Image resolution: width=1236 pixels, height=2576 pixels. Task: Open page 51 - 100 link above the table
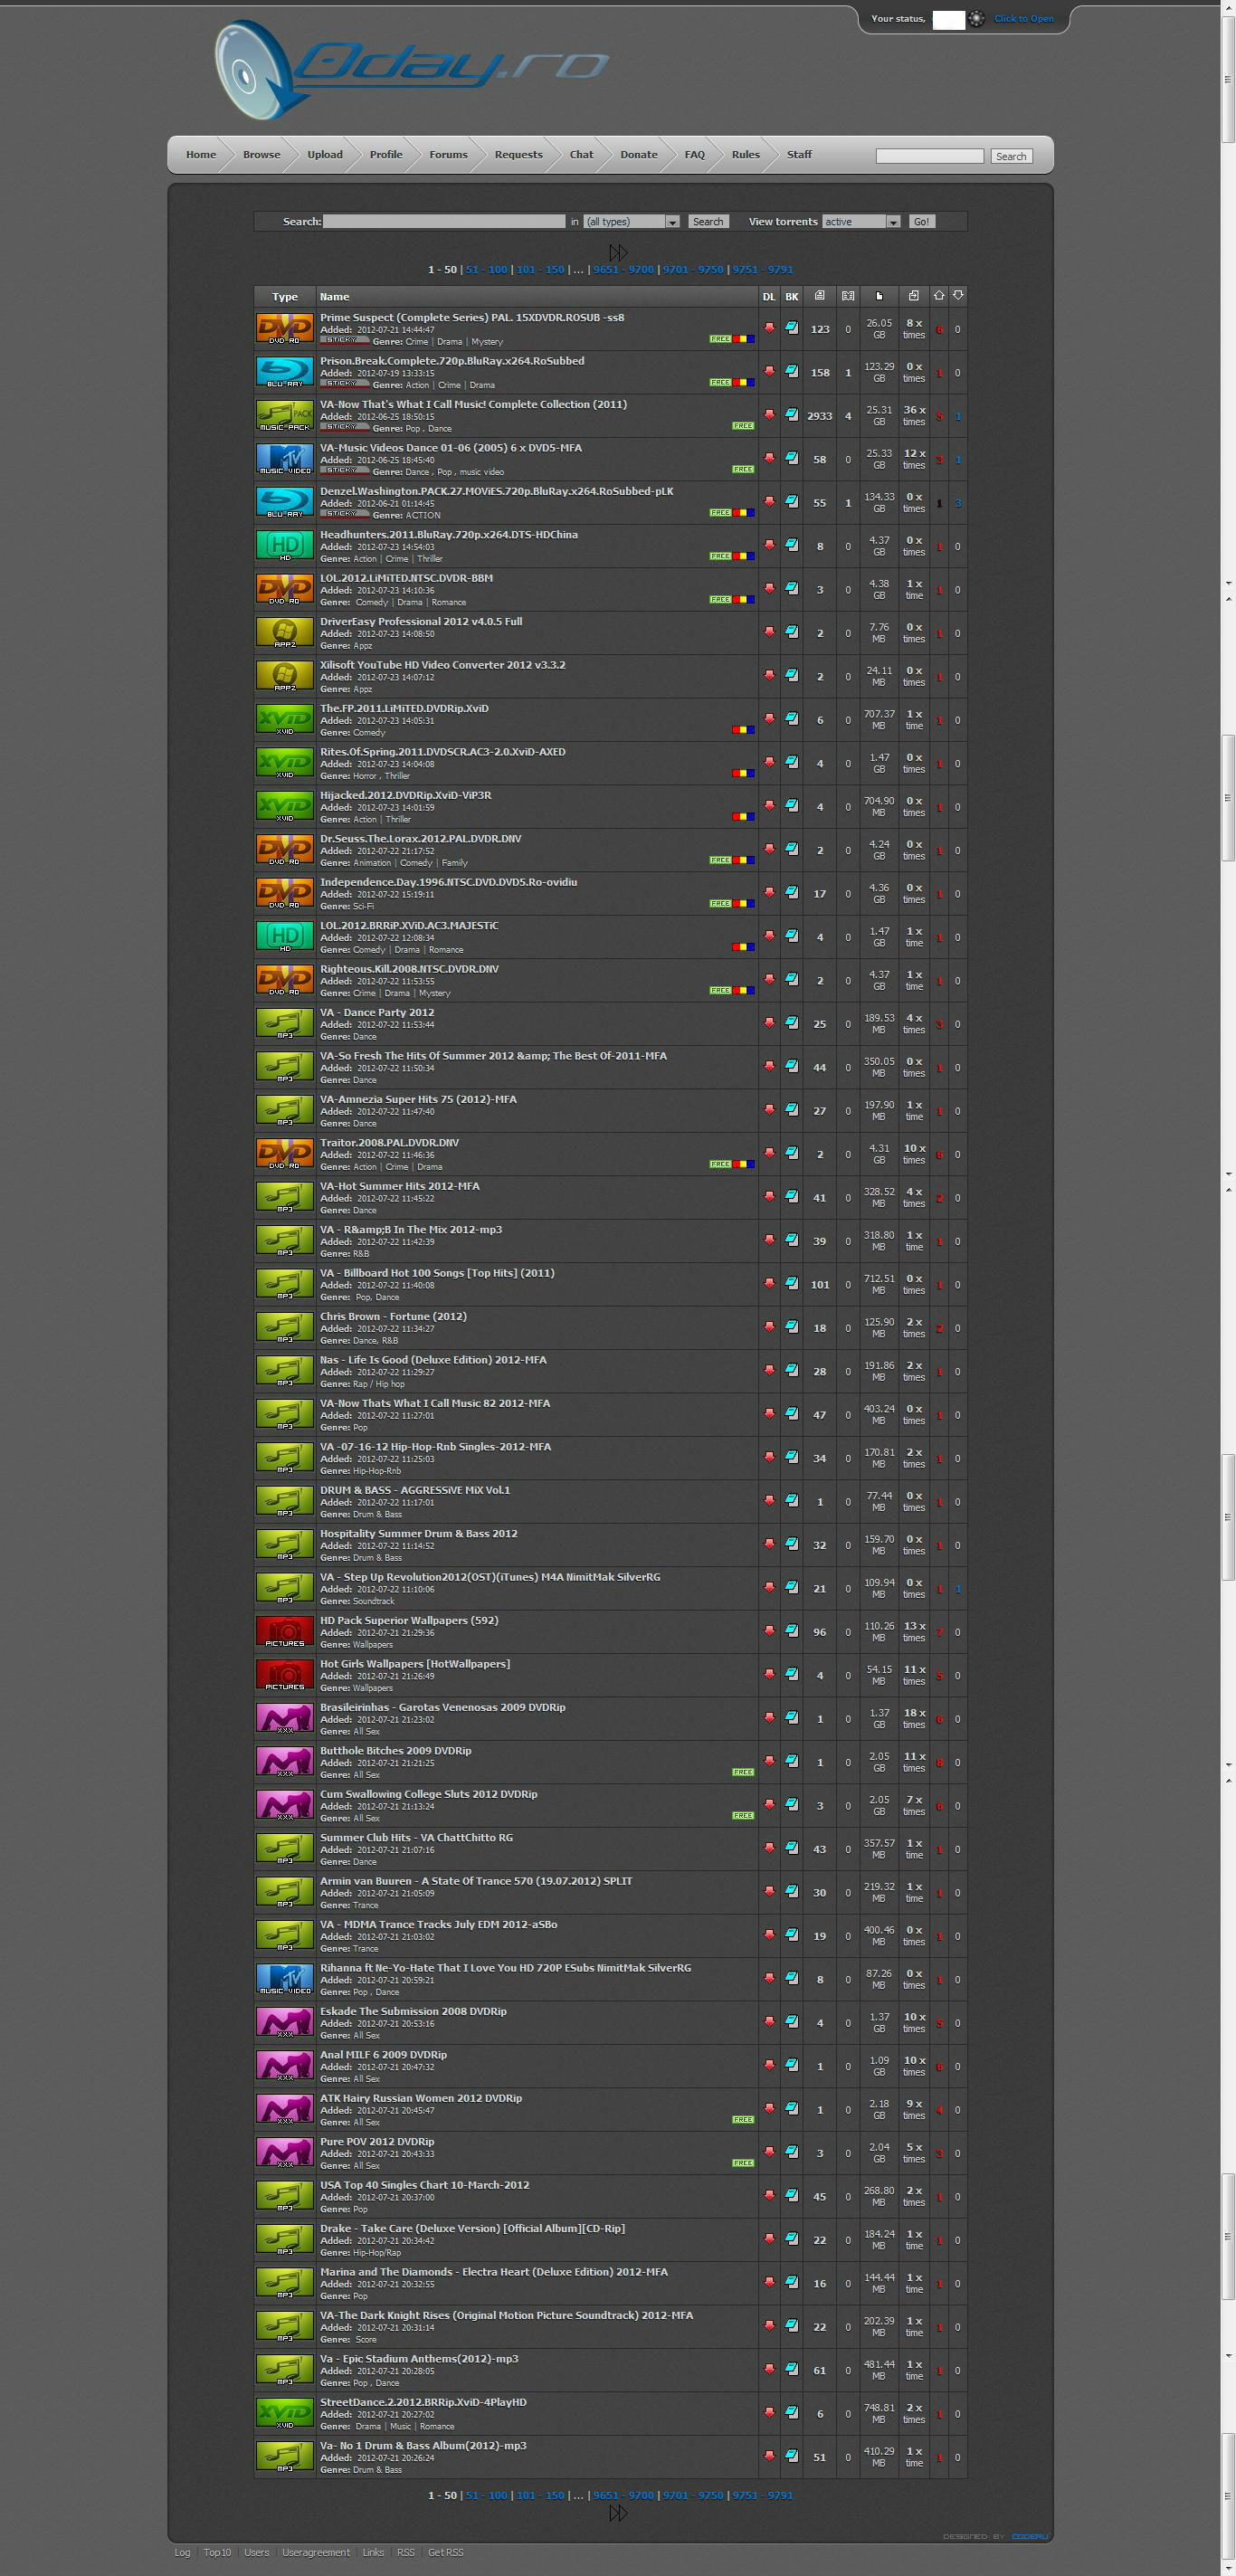[487, 269]
